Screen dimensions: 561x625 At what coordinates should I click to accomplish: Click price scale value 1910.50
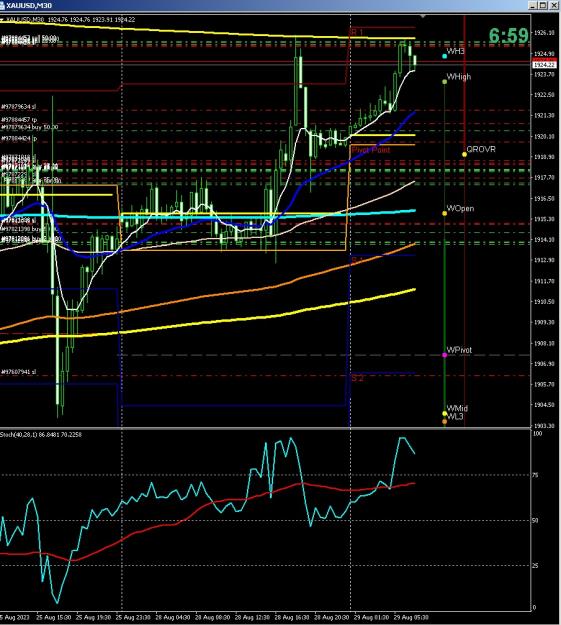coord(544,302)
